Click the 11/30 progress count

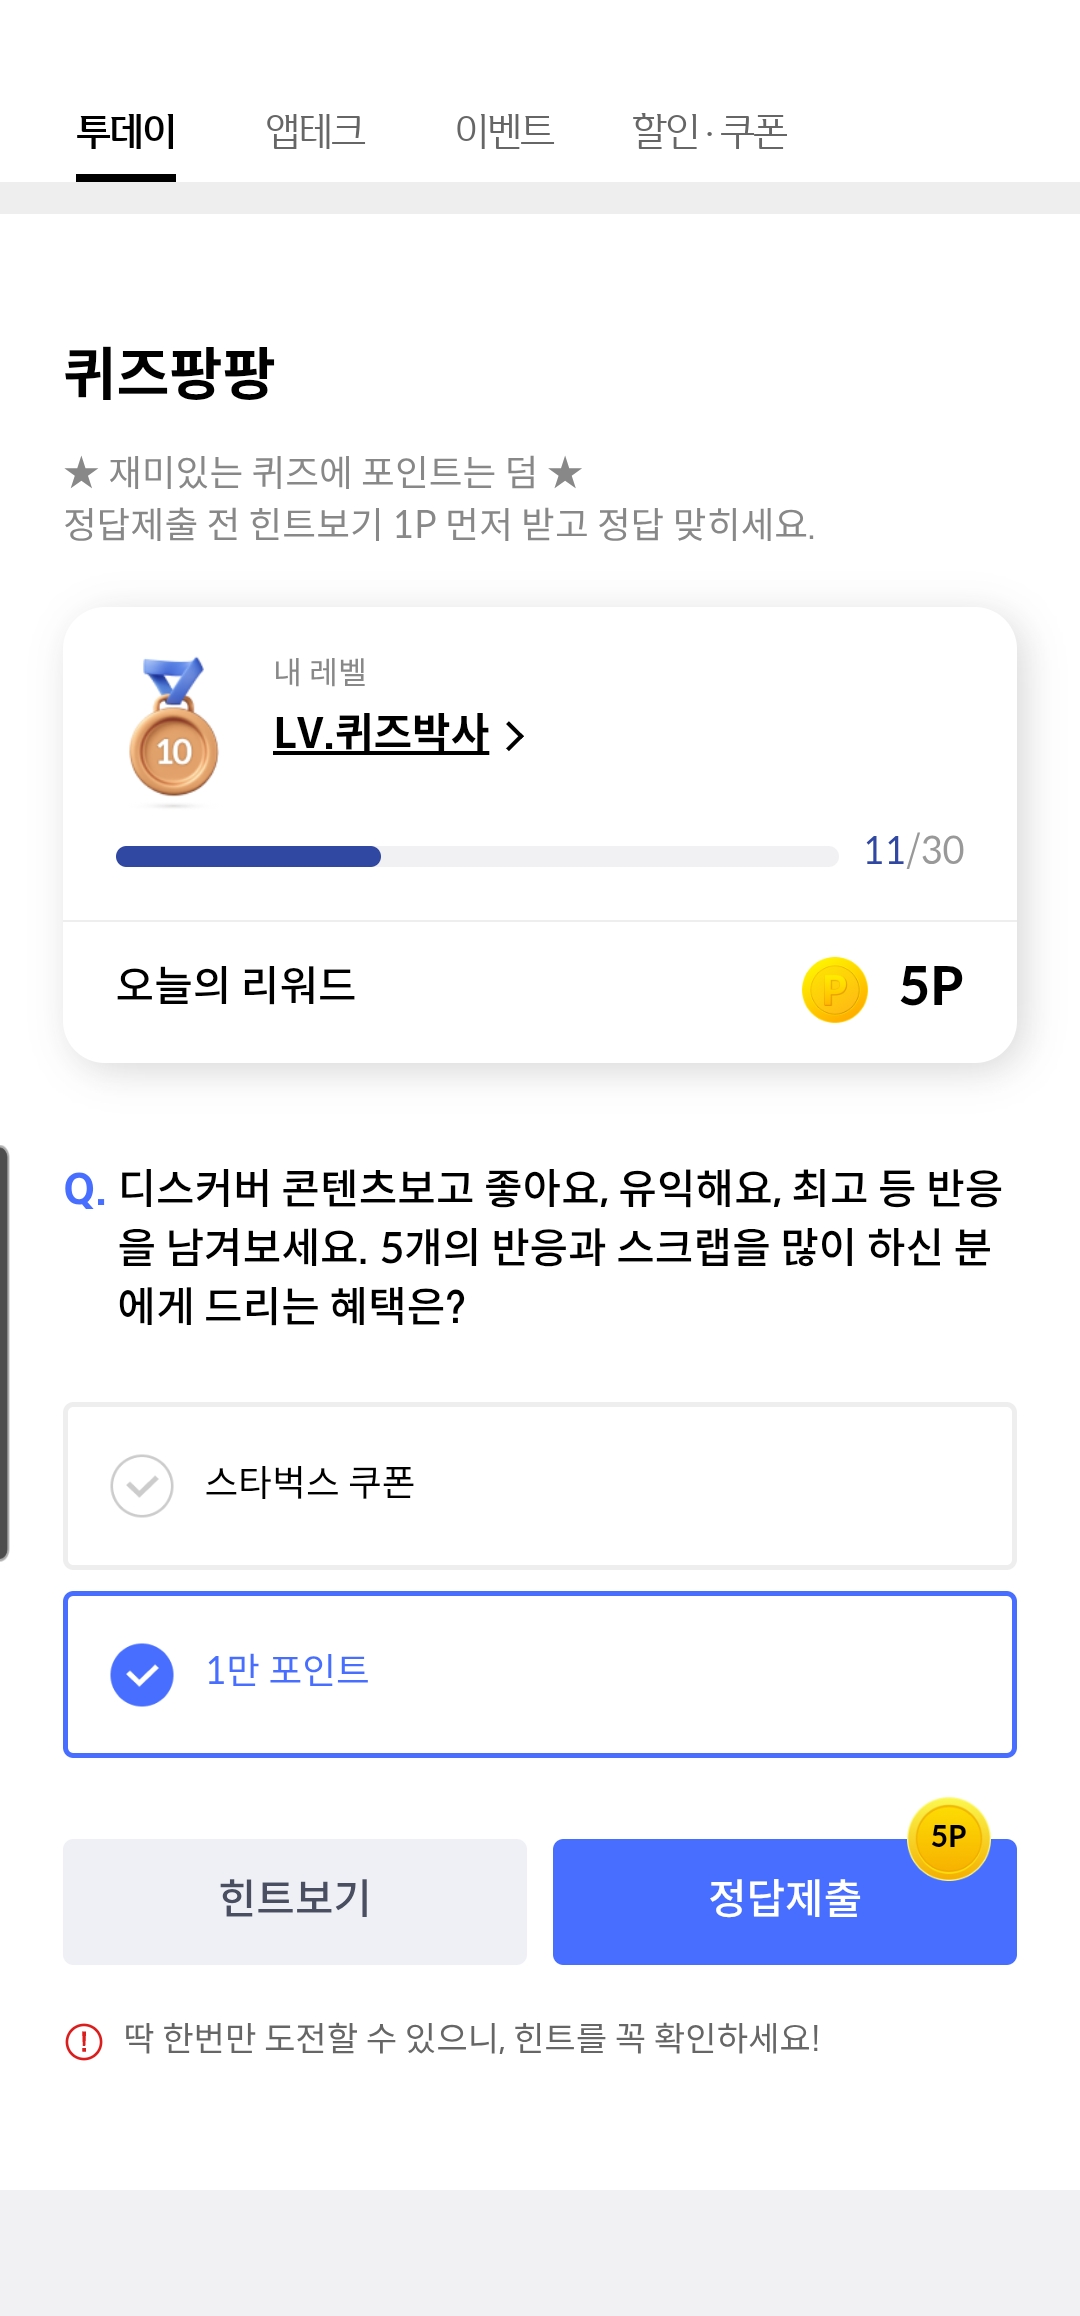[914, 851]
